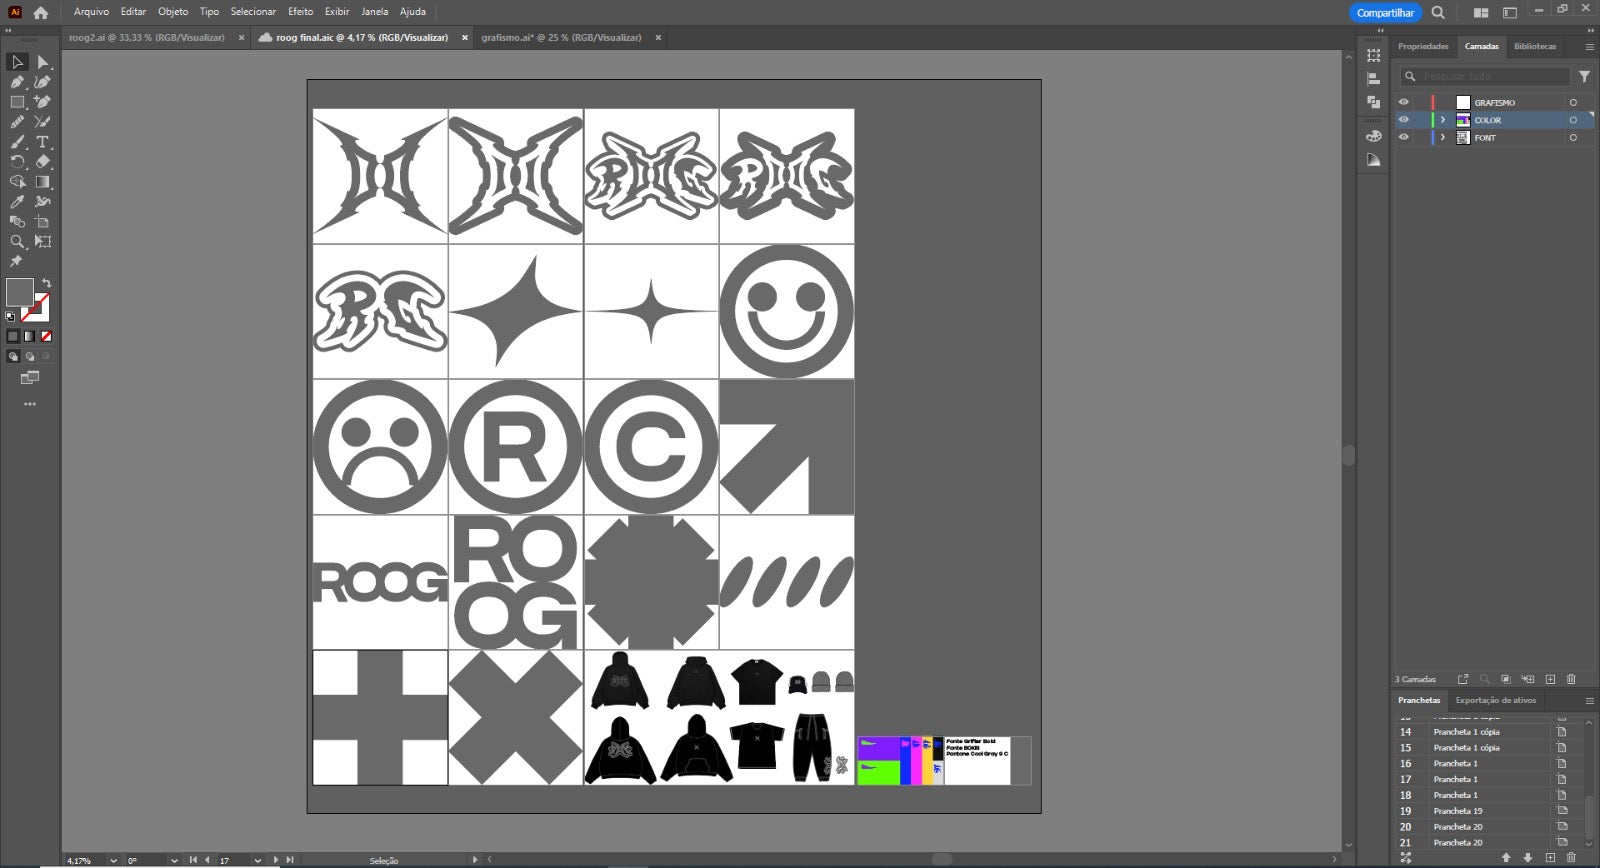
Task: Collapse the right panels double-arrow
Action: coord(1590,30)
